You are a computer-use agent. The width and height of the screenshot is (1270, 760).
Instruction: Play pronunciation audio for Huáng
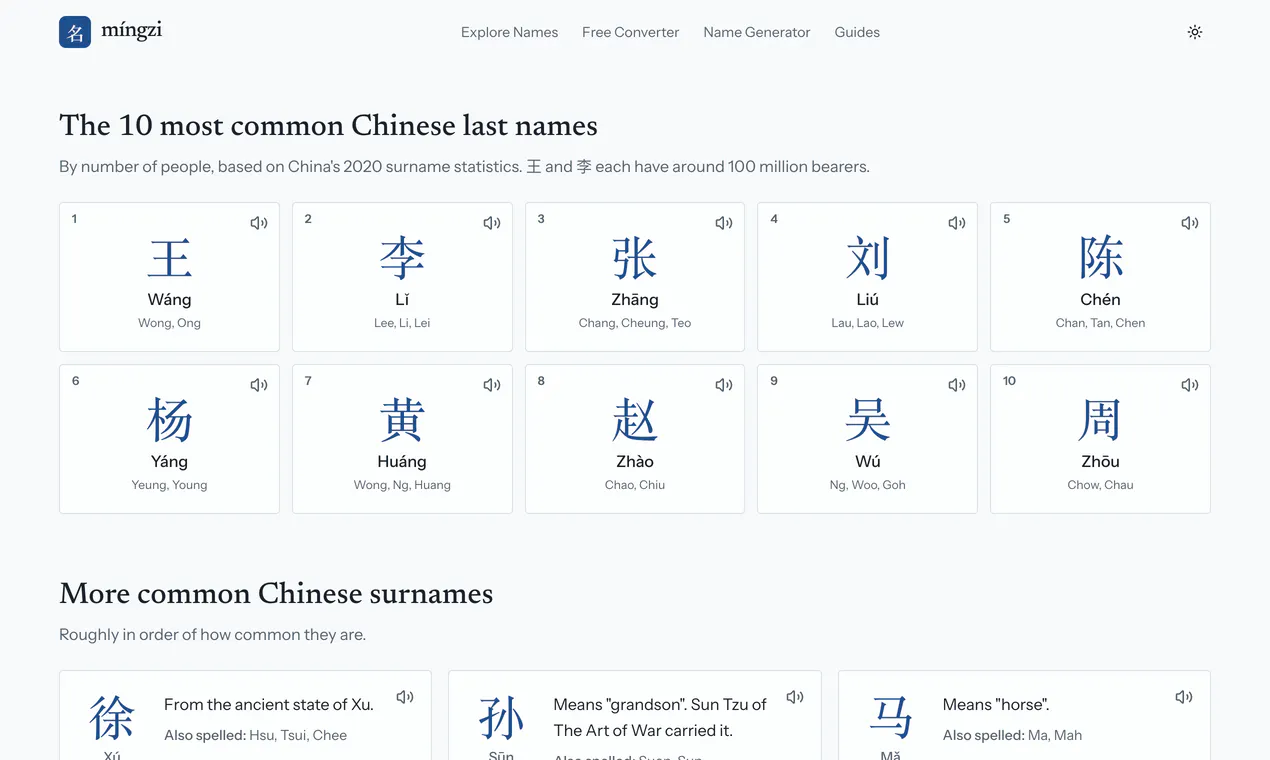[492, 385]
